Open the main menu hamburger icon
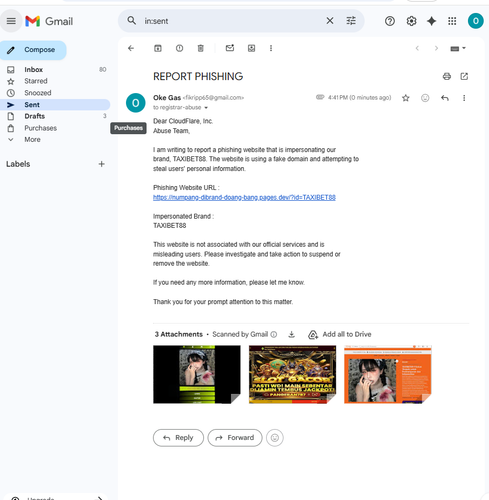 (x=11, y=21)
